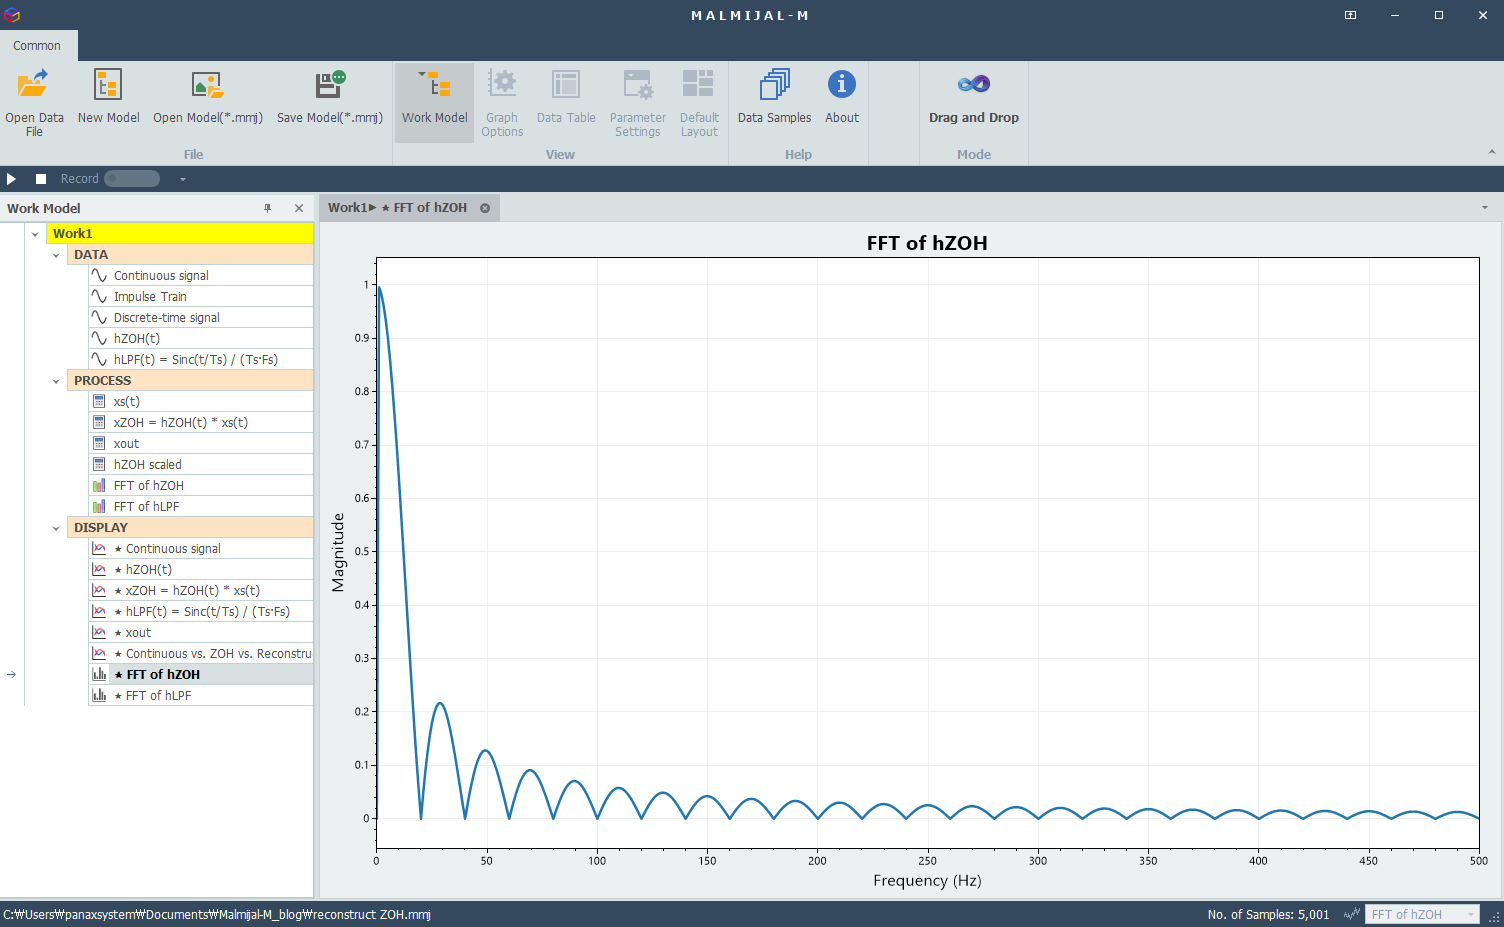Click the Open Model(*.mmj) icon
The image size is (1504, 927).
(207, 85)
